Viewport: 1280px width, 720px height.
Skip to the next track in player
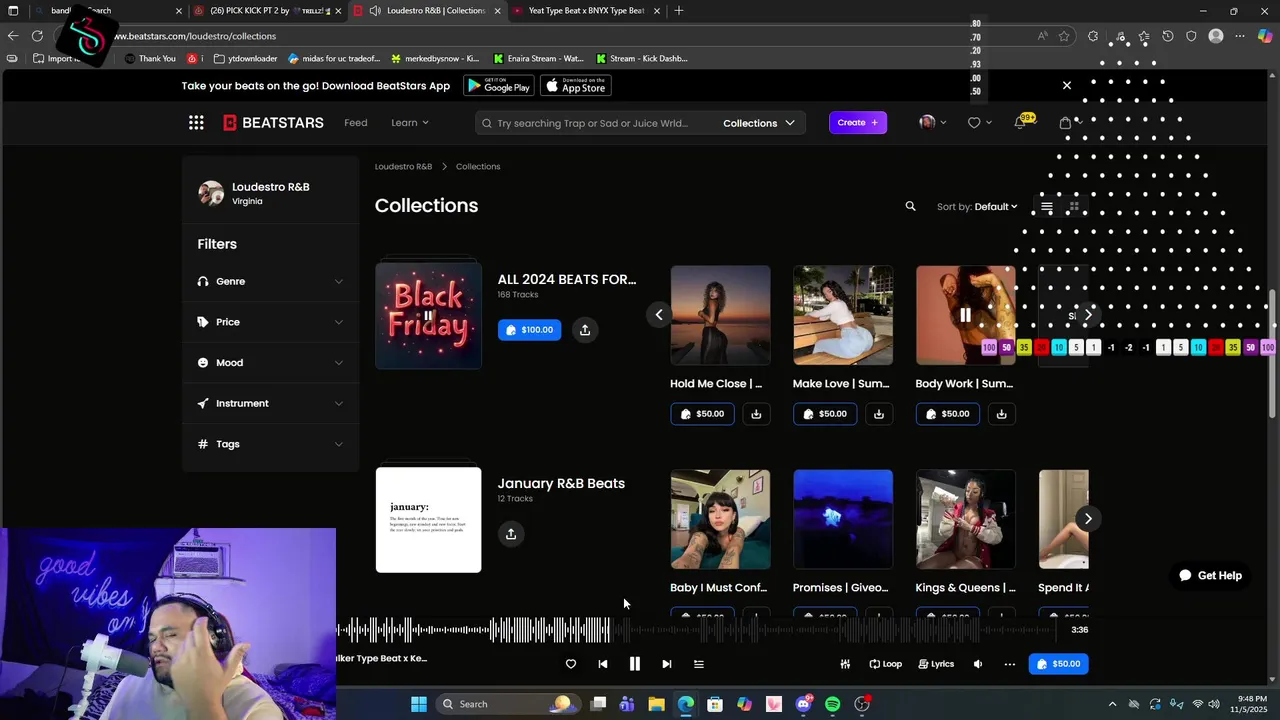pos(667,664)
